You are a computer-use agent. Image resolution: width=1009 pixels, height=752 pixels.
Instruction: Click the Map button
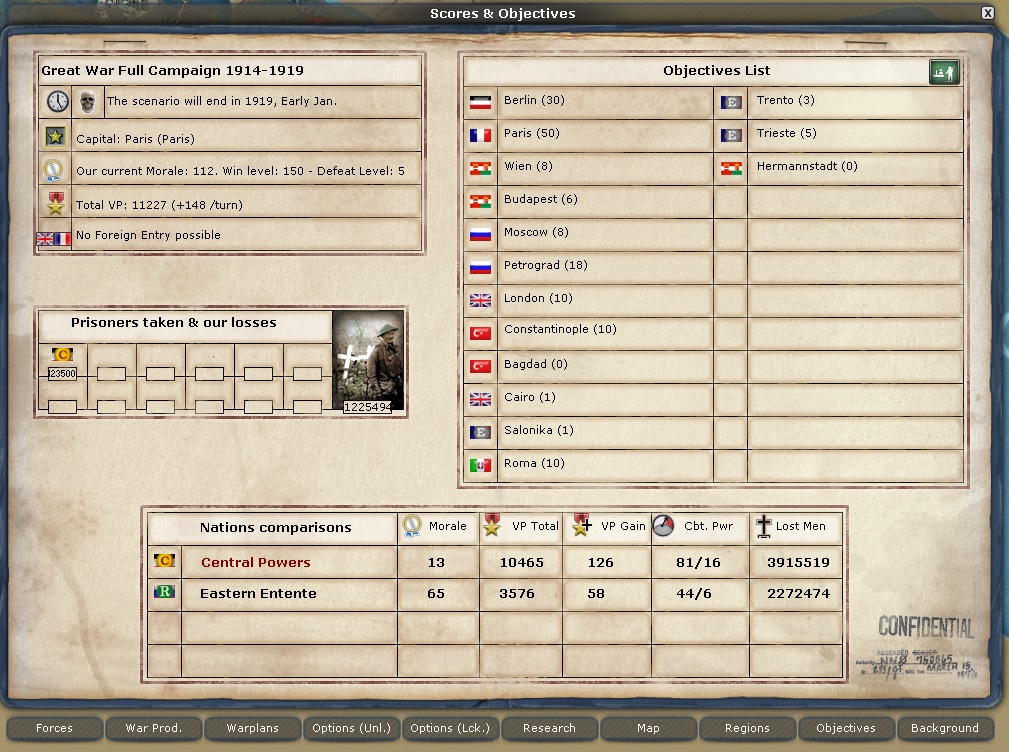point(648,728)
